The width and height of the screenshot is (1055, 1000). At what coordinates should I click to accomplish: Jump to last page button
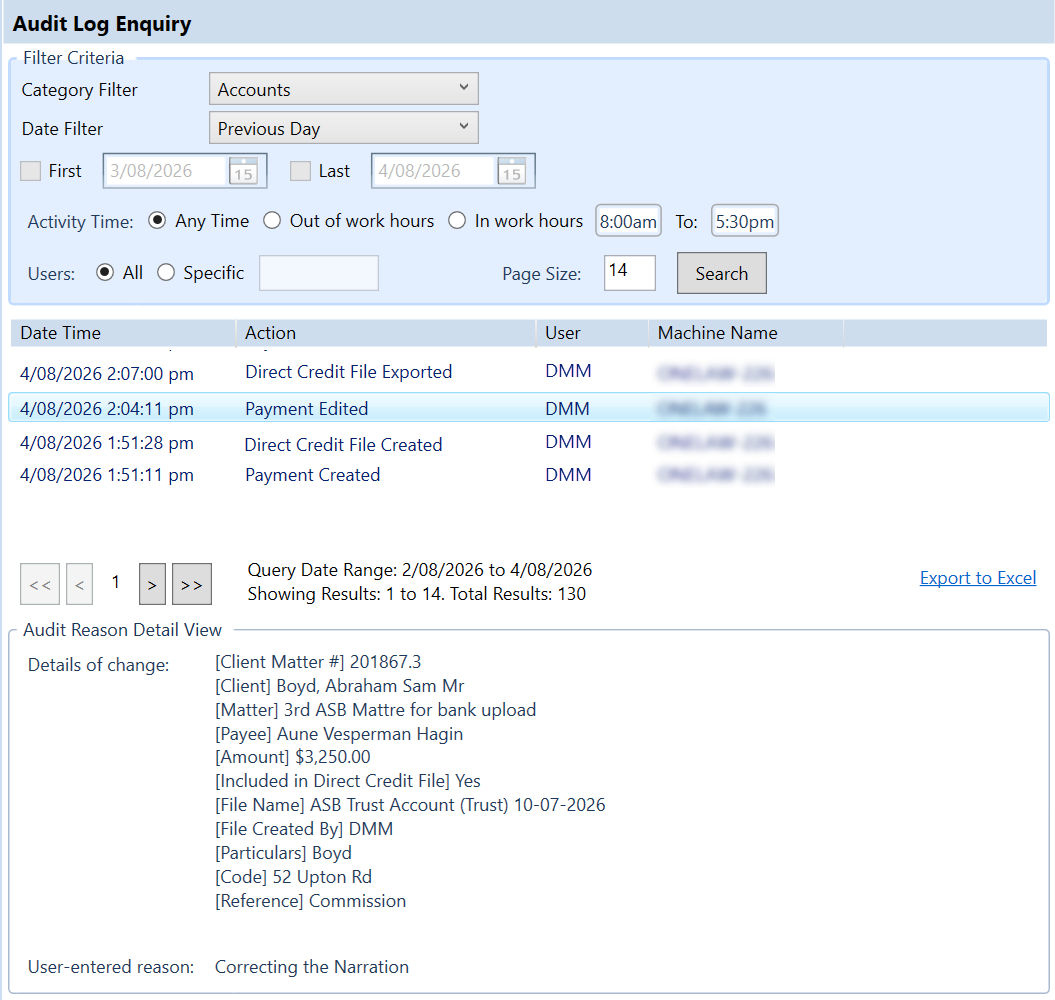pyautogui.click(x=192, y=584)
